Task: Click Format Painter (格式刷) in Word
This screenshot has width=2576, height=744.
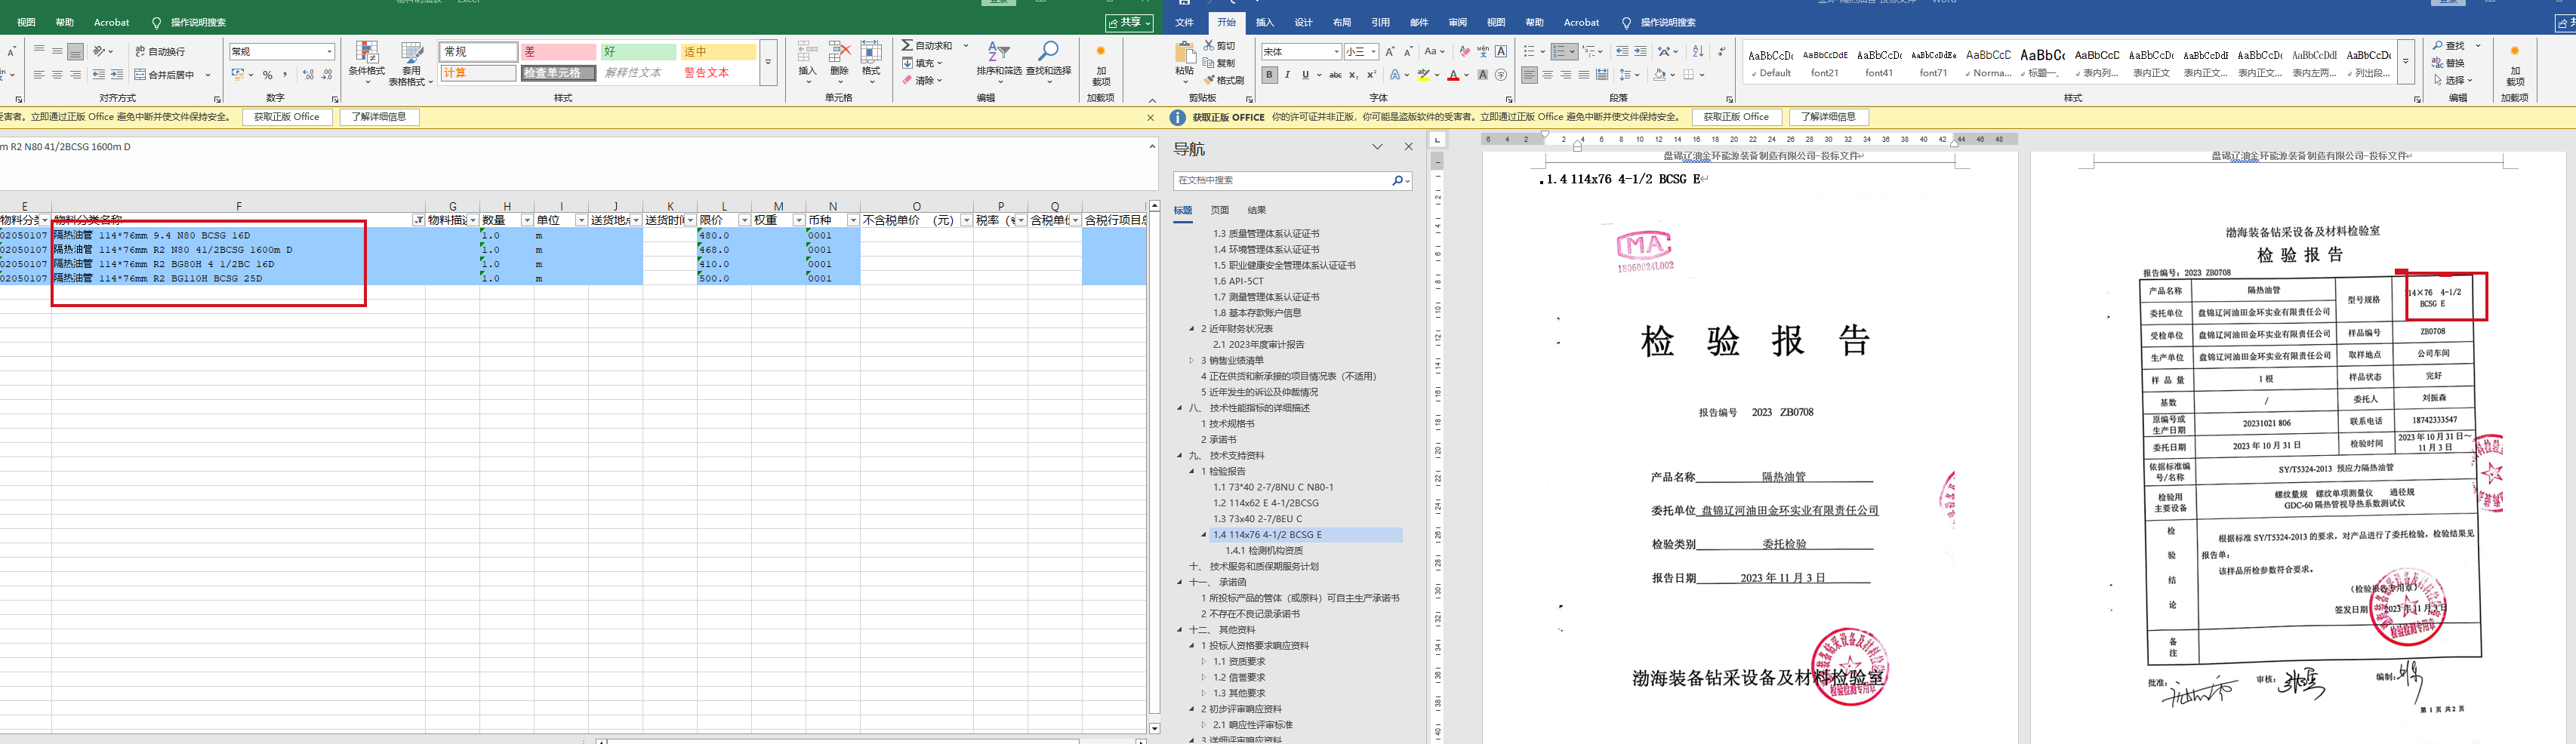Action: pyautogui.click(x=1224, y=80)
